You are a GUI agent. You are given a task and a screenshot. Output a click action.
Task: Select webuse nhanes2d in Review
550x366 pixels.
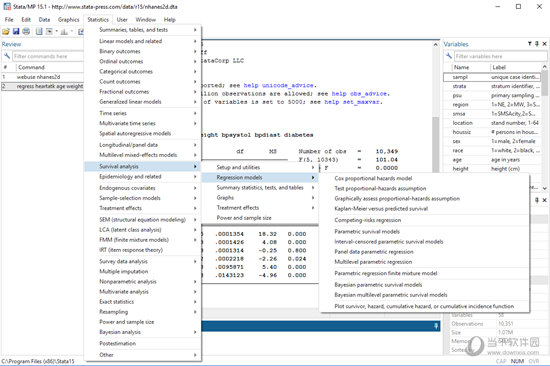[42, 77]
